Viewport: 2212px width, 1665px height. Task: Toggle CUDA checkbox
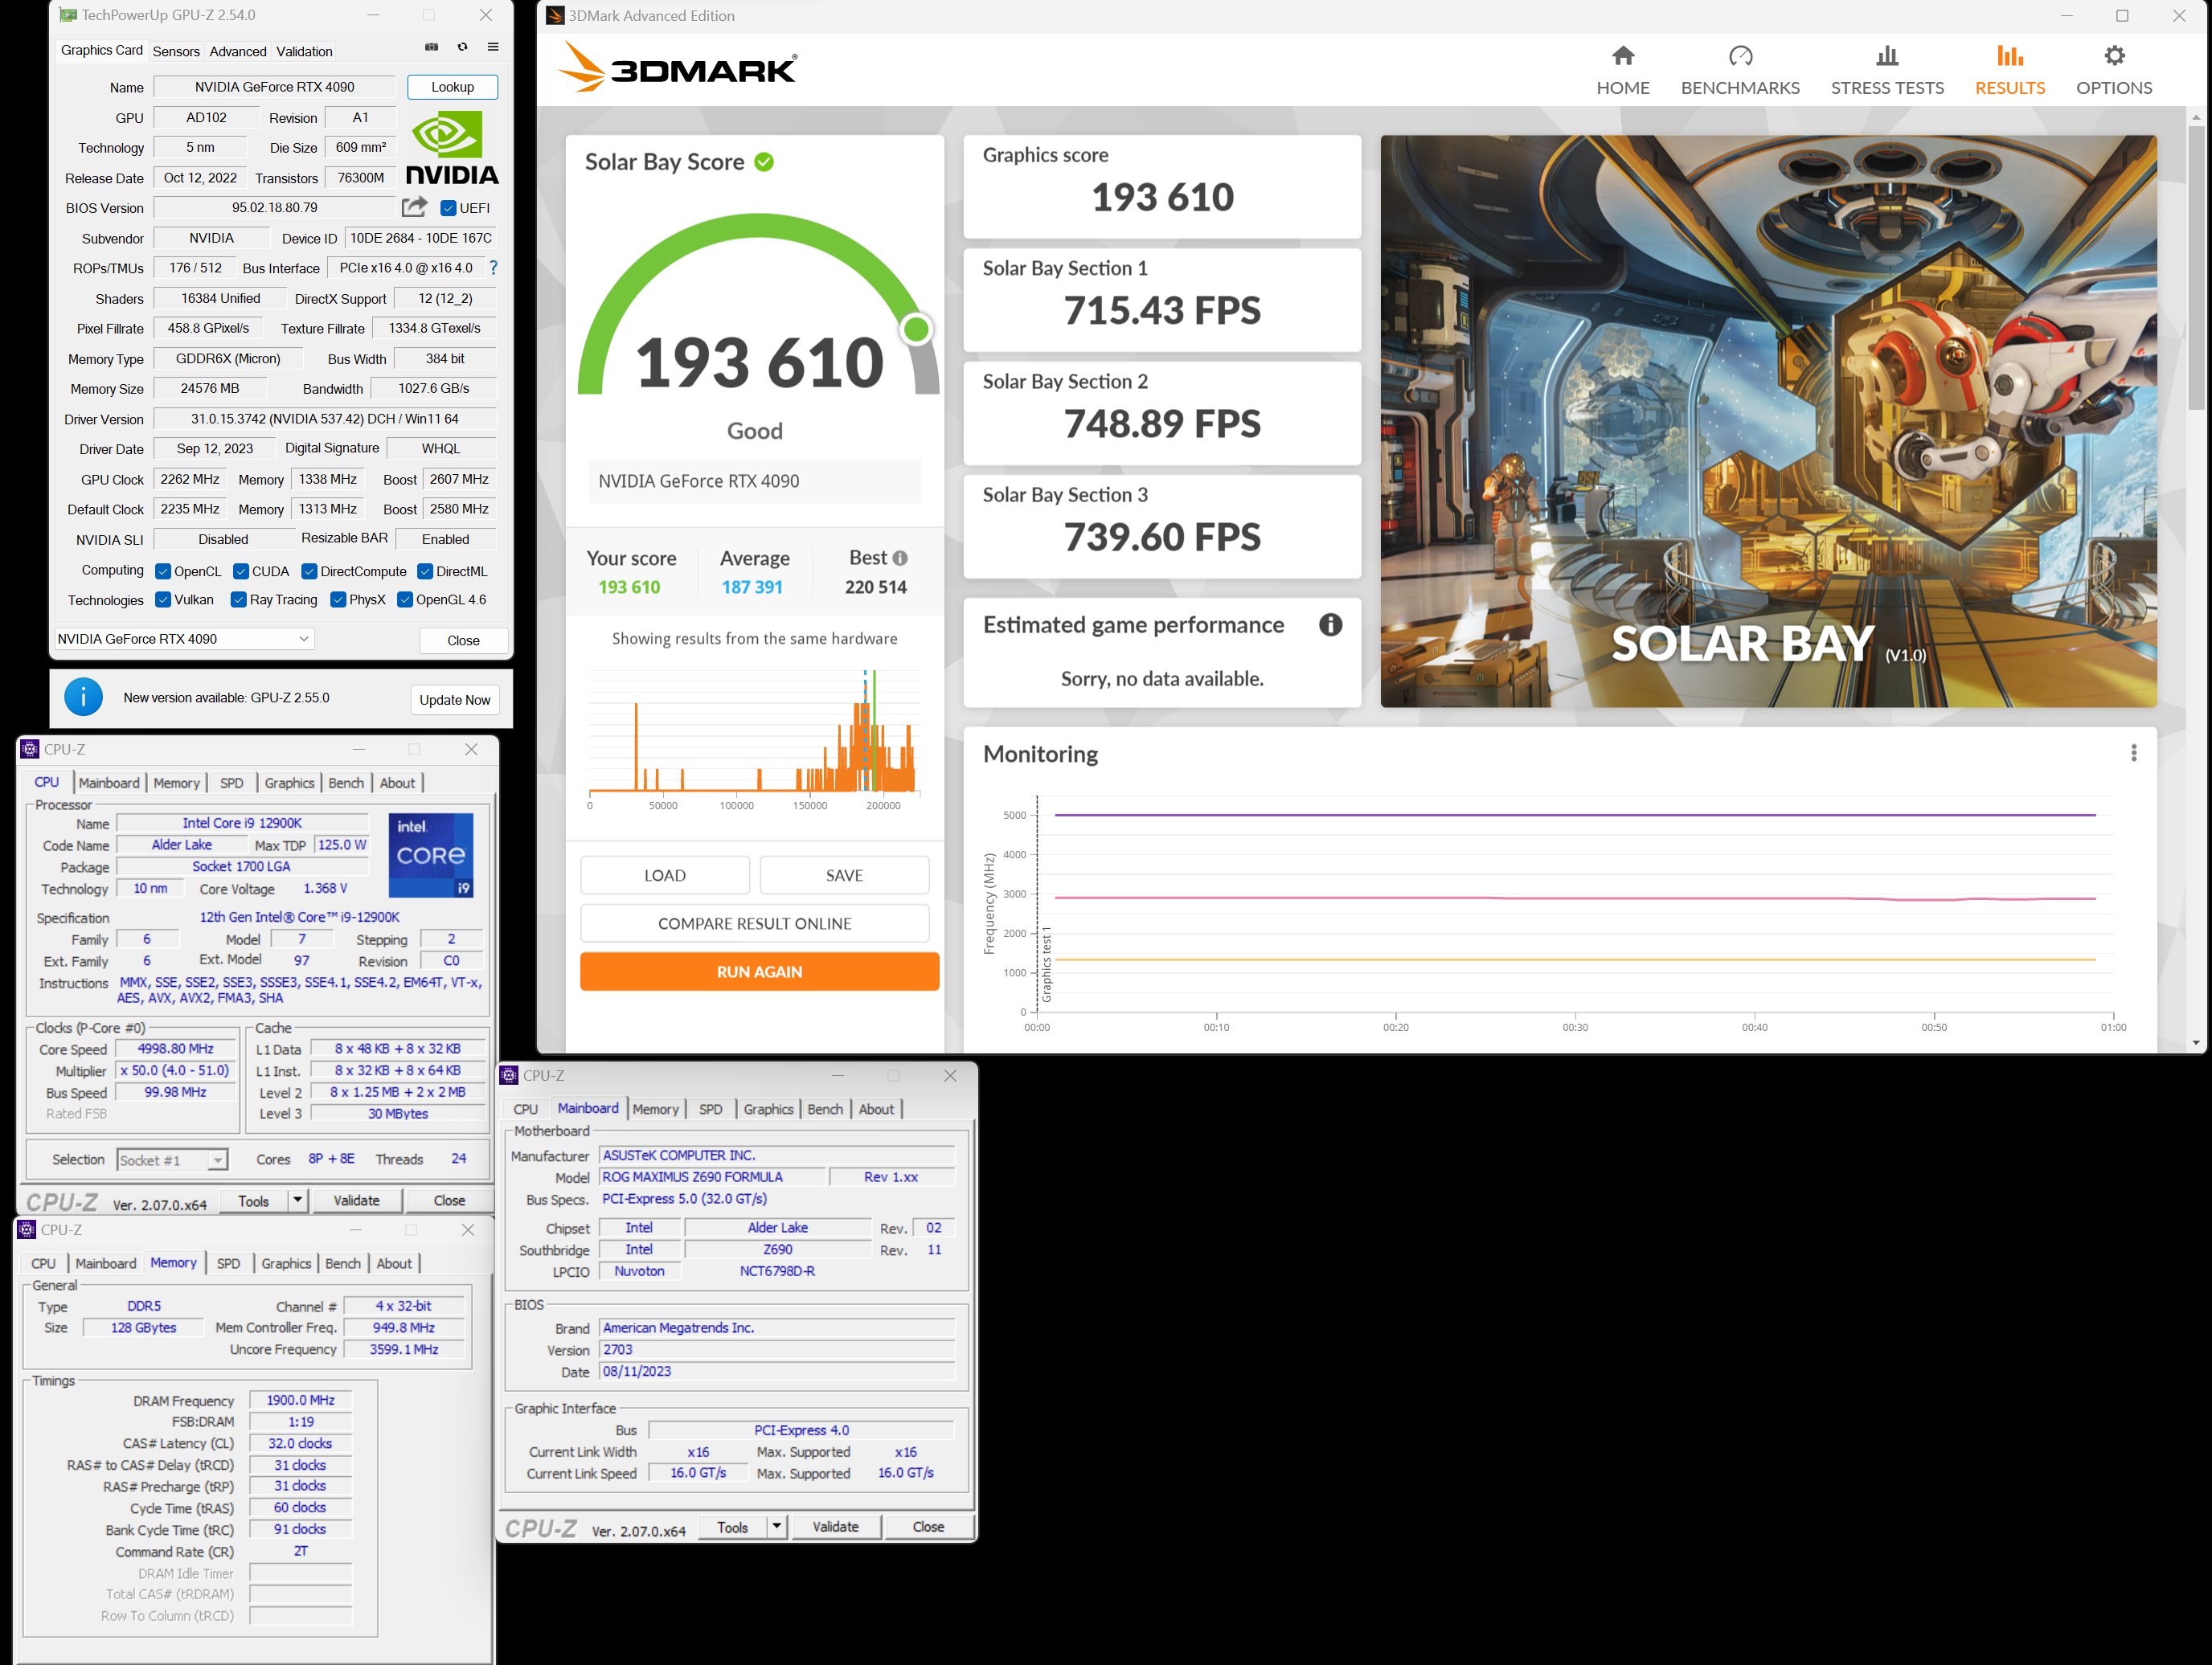tap(241, 571)
